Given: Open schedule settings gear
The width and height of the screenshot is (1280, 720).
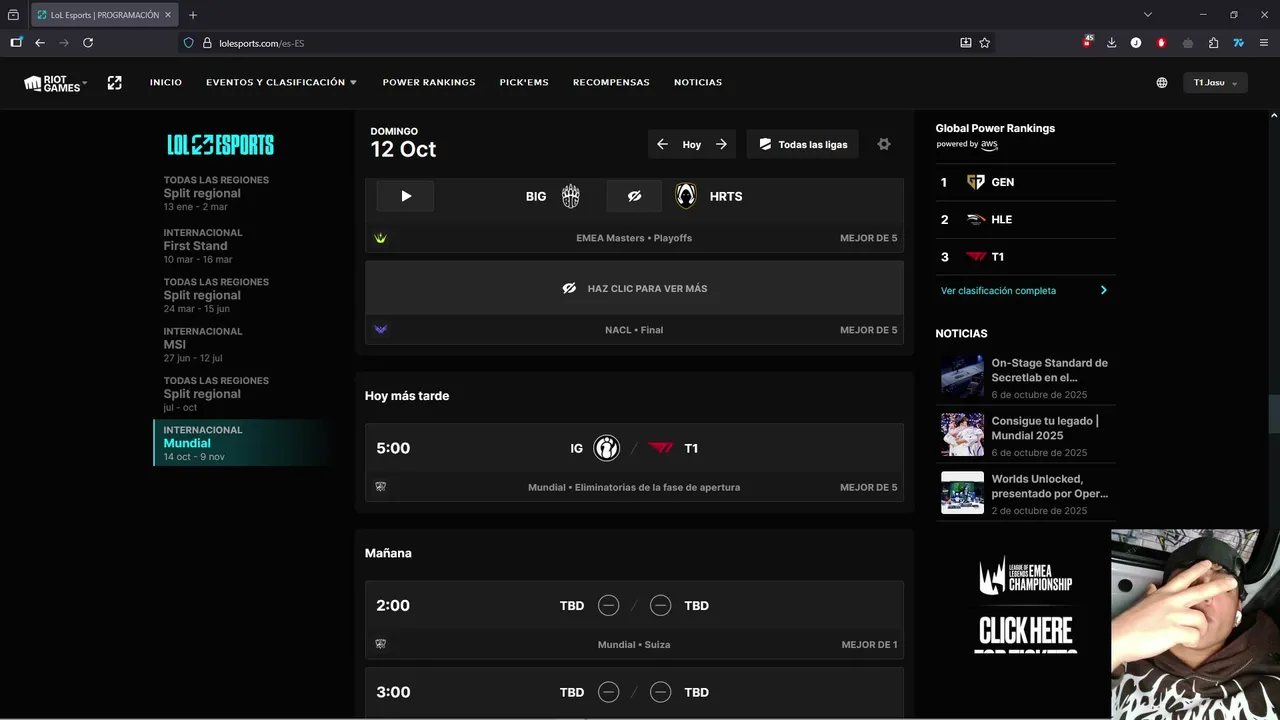Looking at the screenshot, I should [884, 144].
